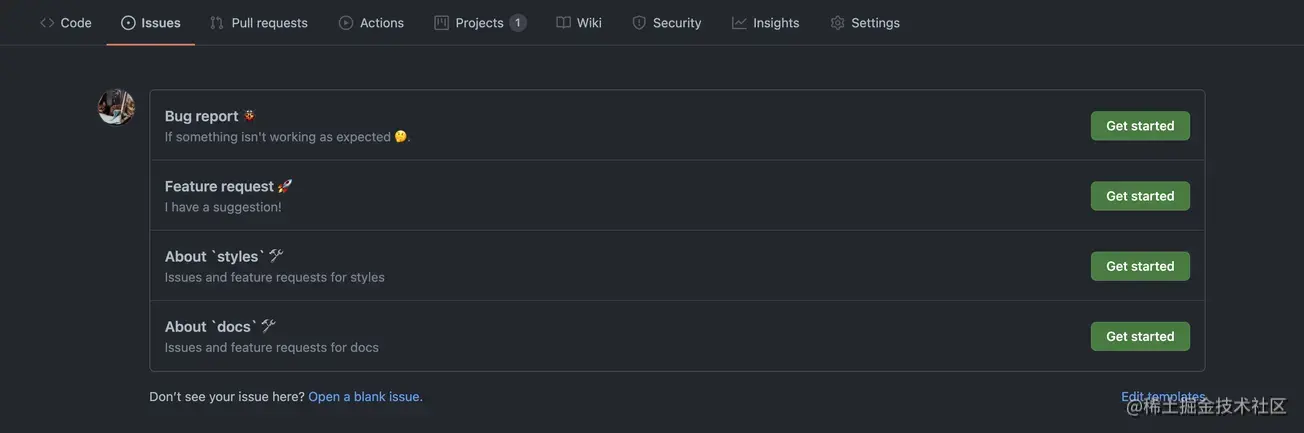Viewport: 1304px width, 433px height.
Task: Open the Pull requests tab
Action: [259, 23]
